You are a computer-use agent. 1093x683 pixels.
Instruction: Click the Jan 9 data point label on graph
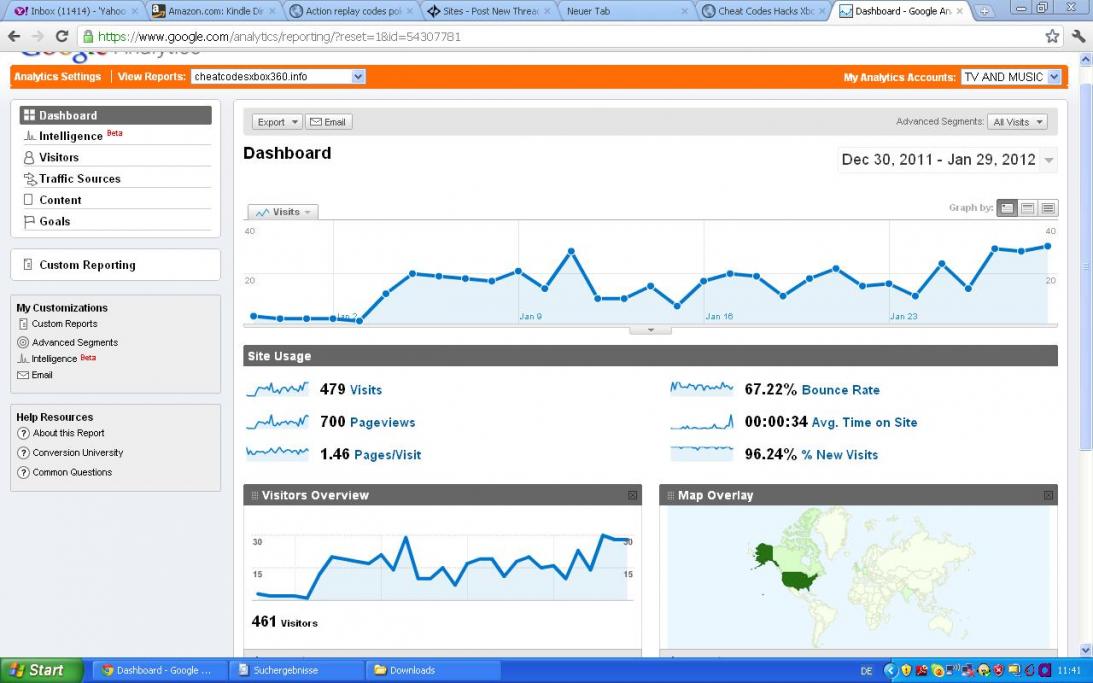[x=530, y=316]
